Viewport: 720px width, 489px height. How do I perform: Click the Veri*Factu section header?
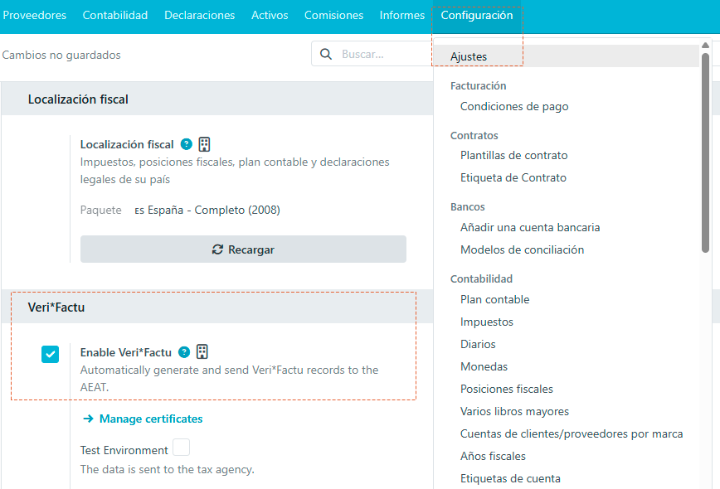click(x=217, y=307)
